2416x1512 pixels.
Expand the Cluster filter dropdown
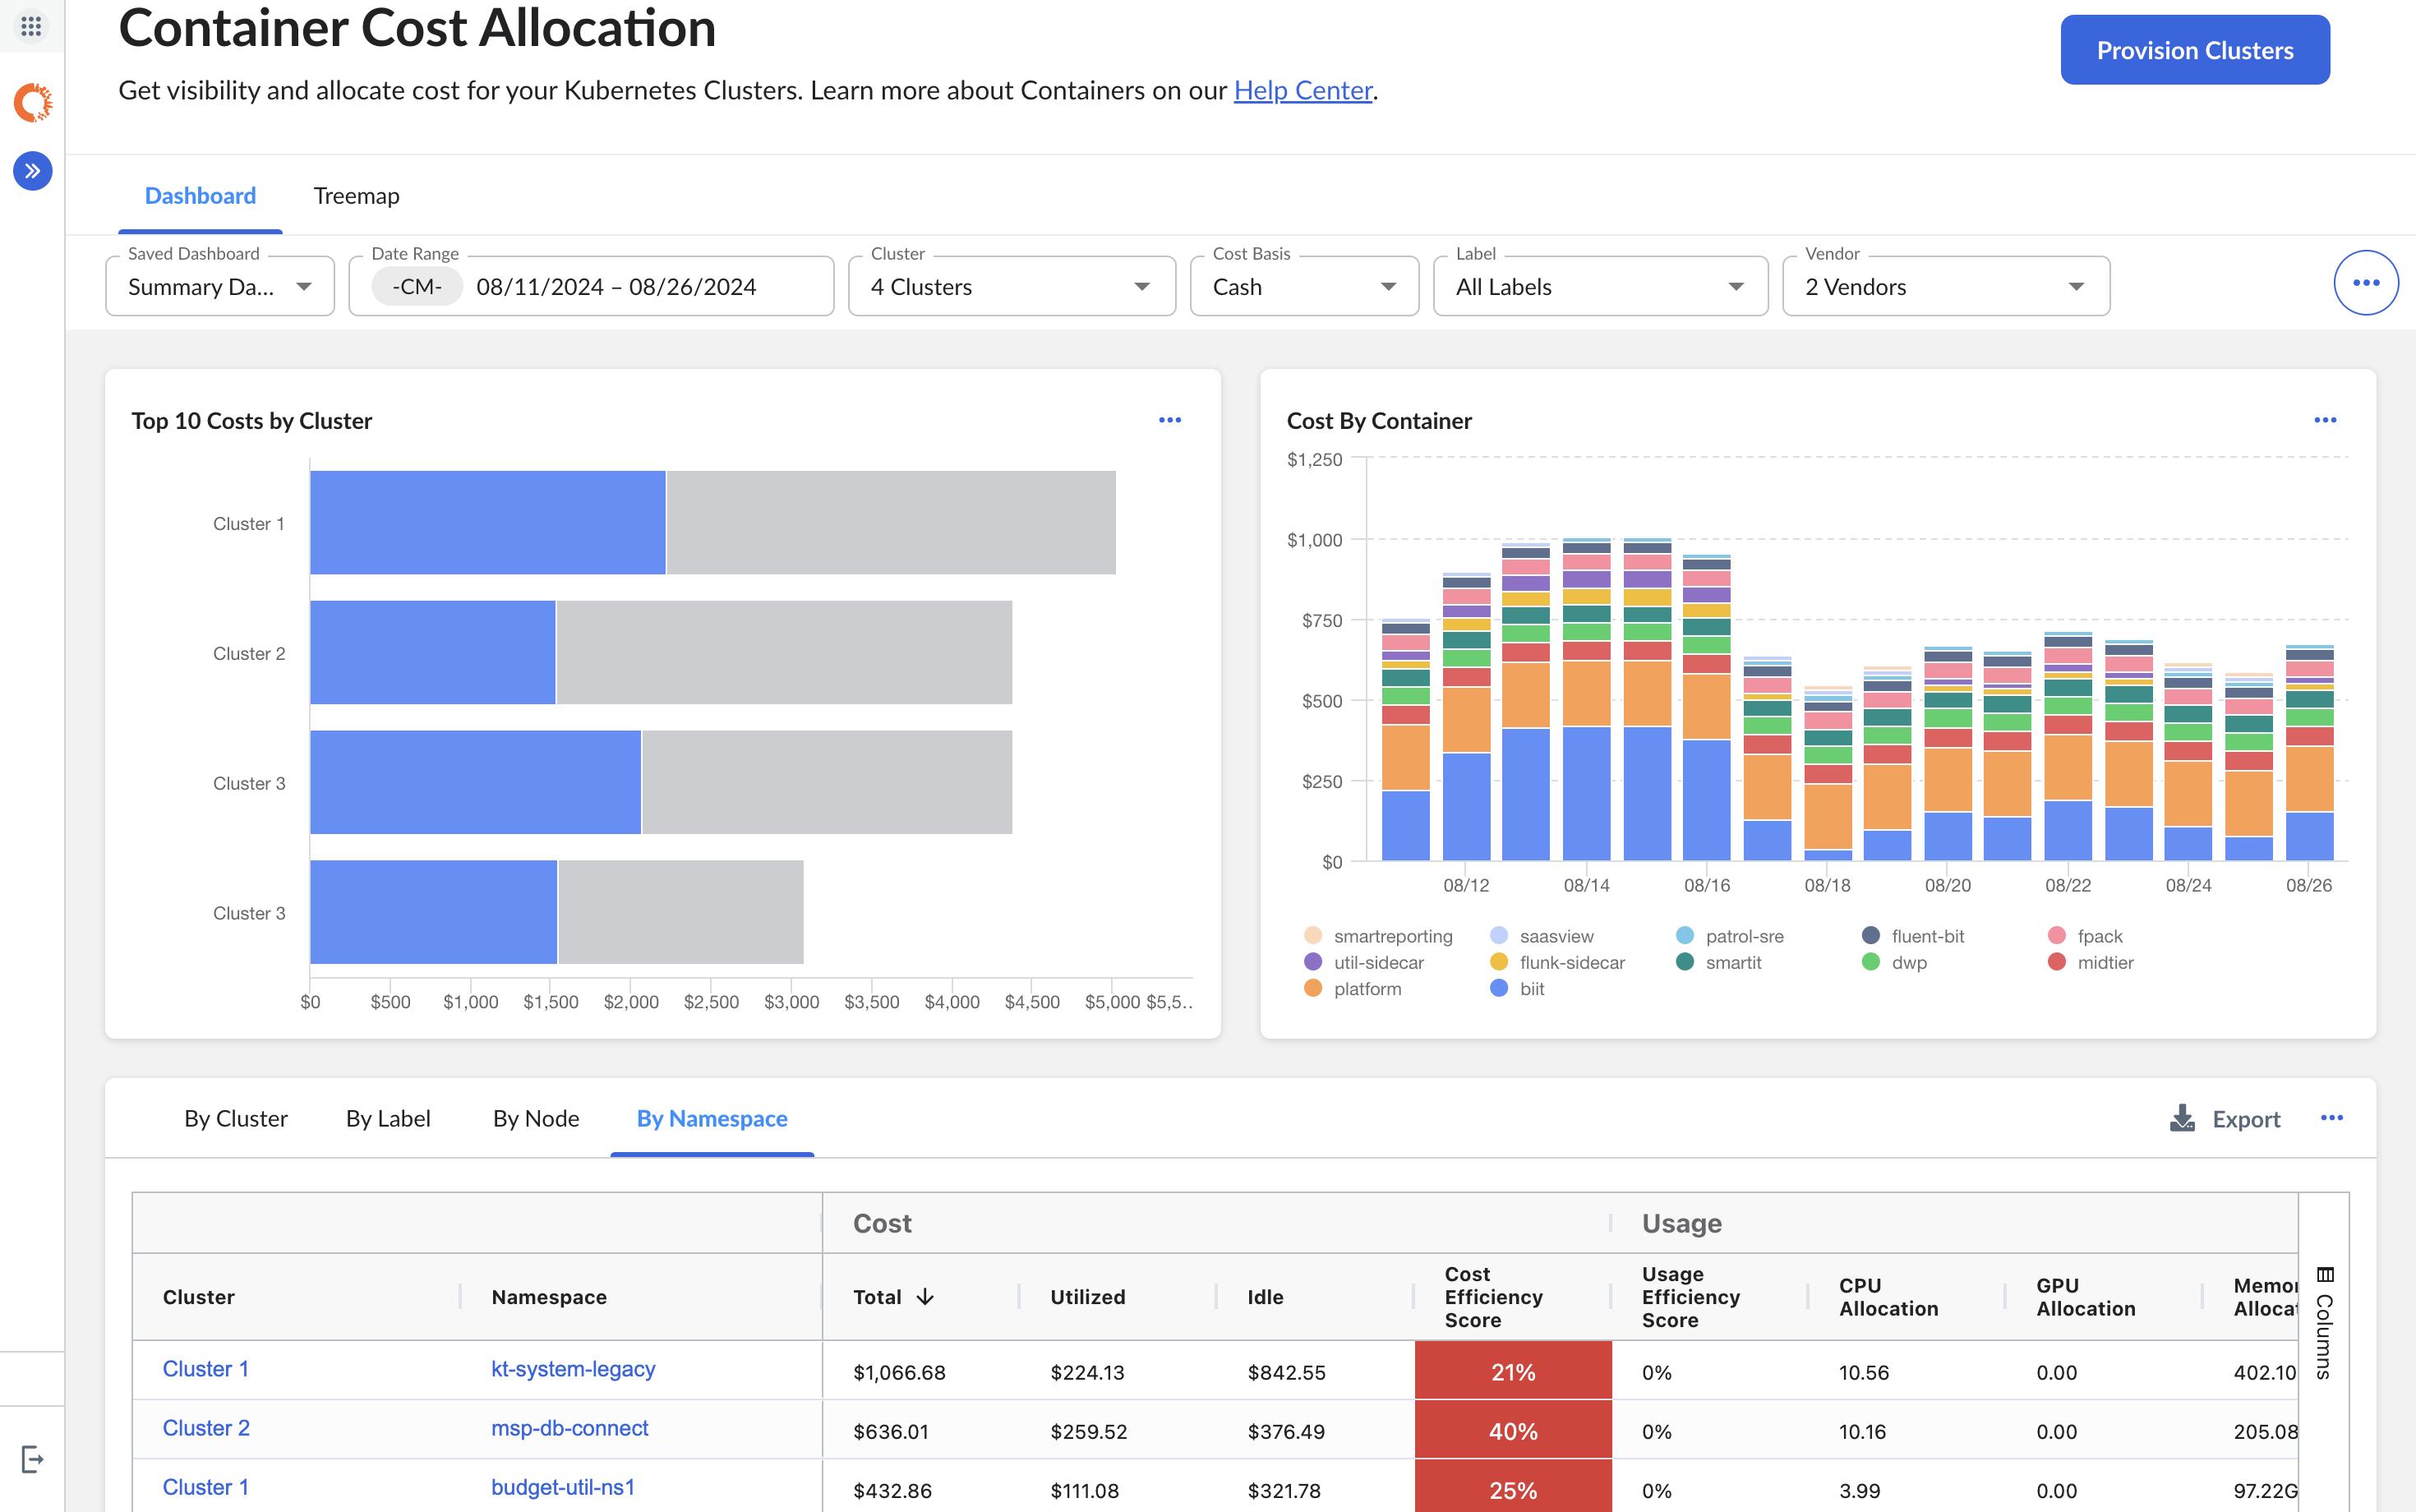1011,287
